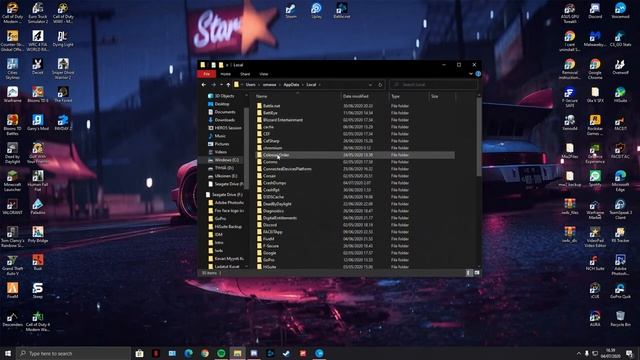Screen dimensions: 640x360
Task: Select the Colossal Order folder
Action: tap(355, 155)
